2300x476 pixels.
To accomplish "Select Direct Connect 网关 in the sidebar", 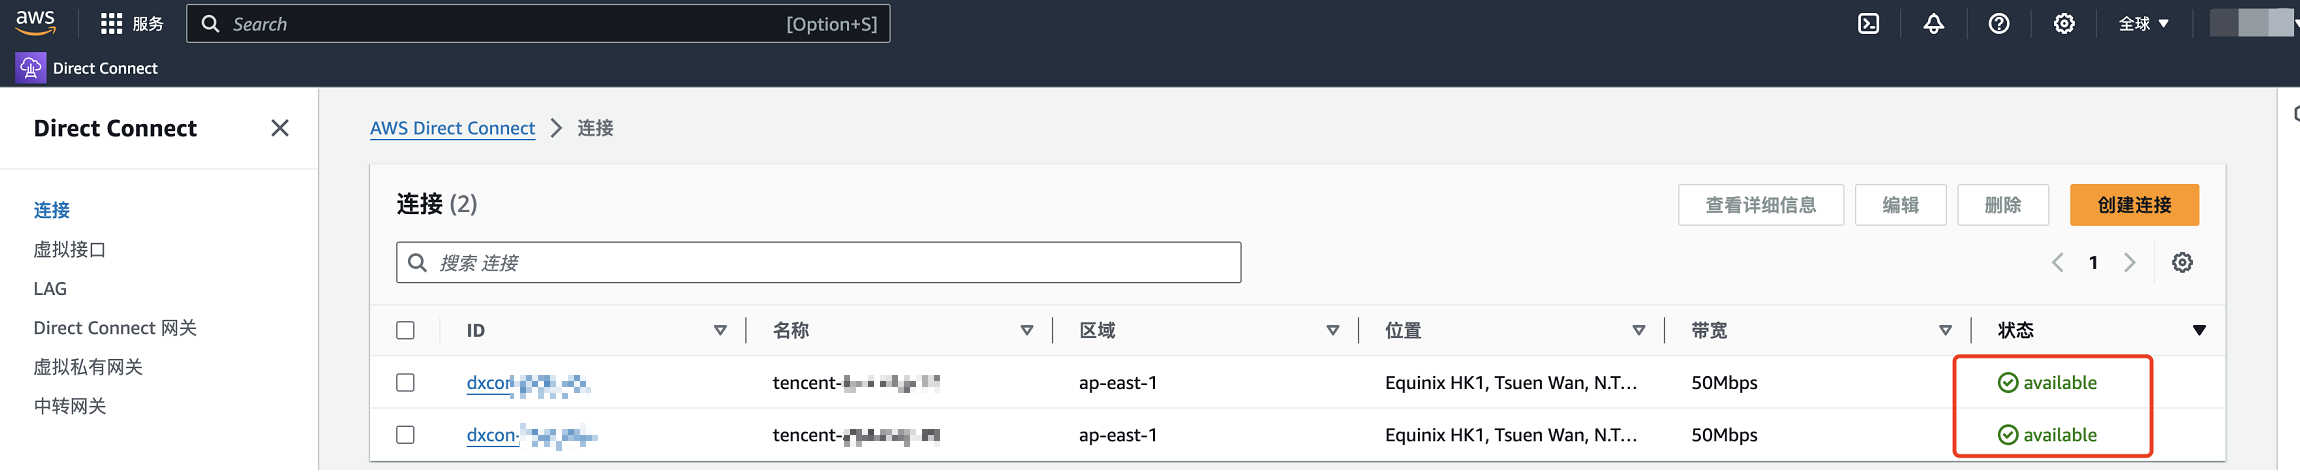I will click(x=115, y=328).
